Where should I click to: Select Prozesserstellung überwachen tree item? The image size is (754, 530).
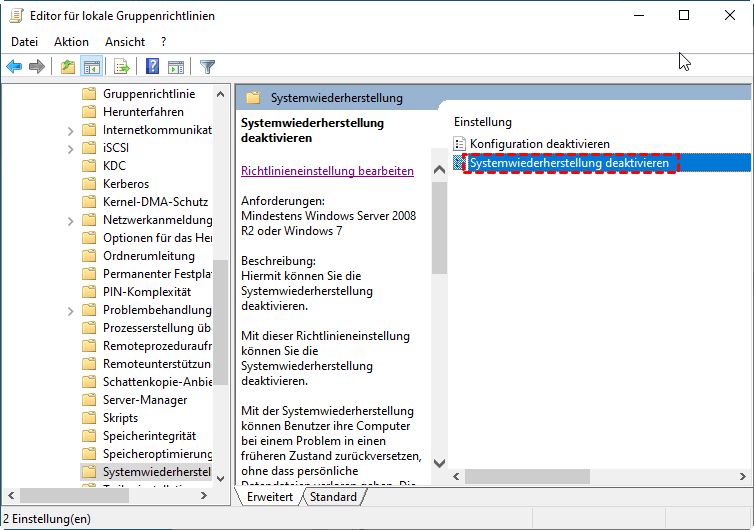(157, 328)
